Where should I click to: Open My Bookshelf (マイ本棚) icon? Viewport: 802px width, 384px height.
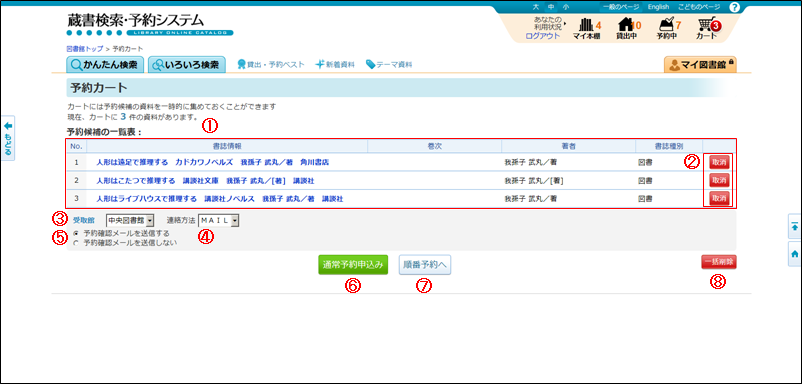586,29
